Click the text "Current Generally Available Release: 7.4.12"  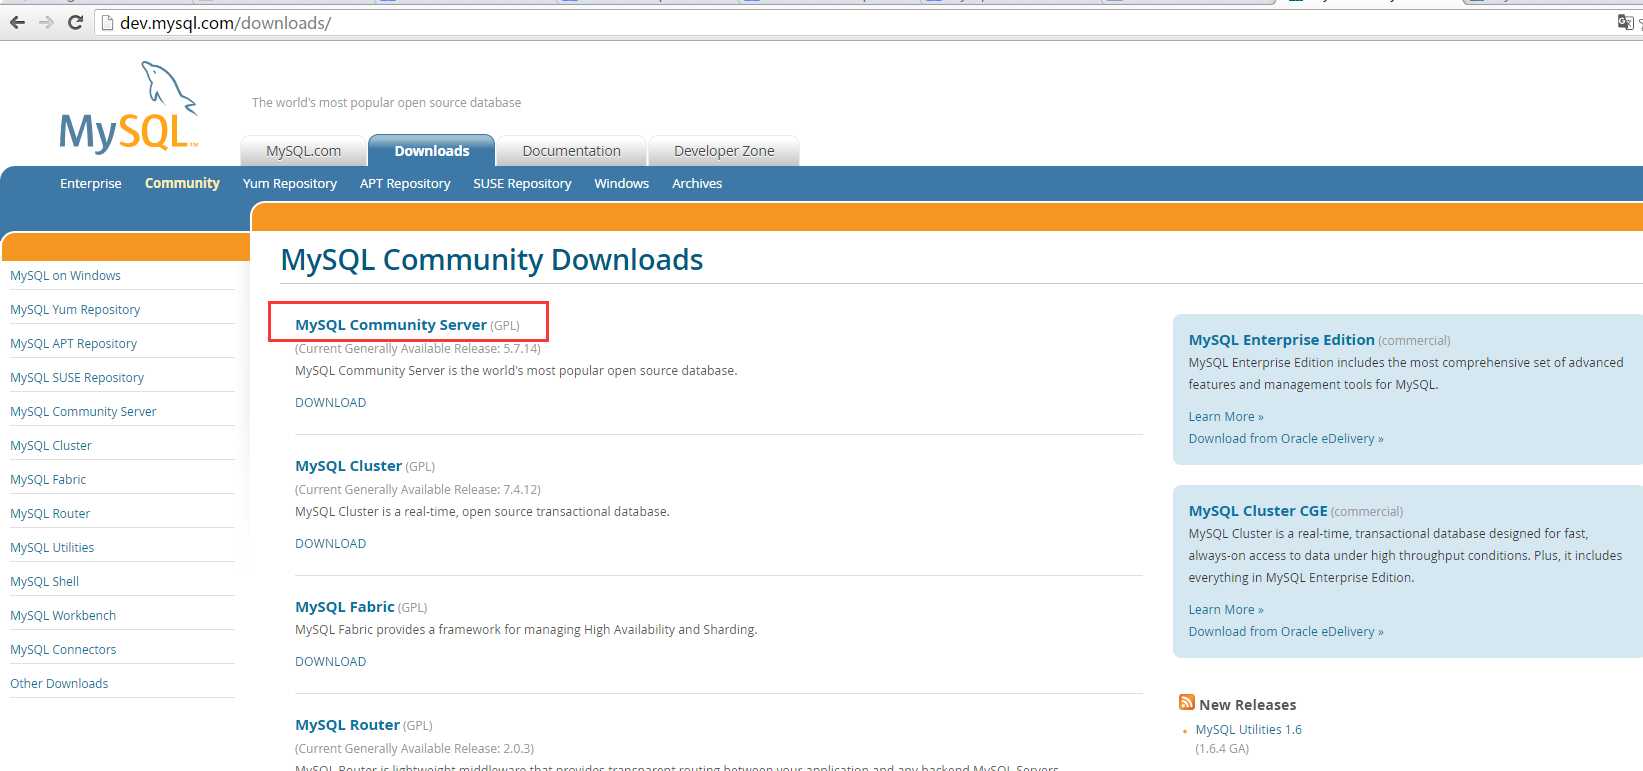pos(418,490)
